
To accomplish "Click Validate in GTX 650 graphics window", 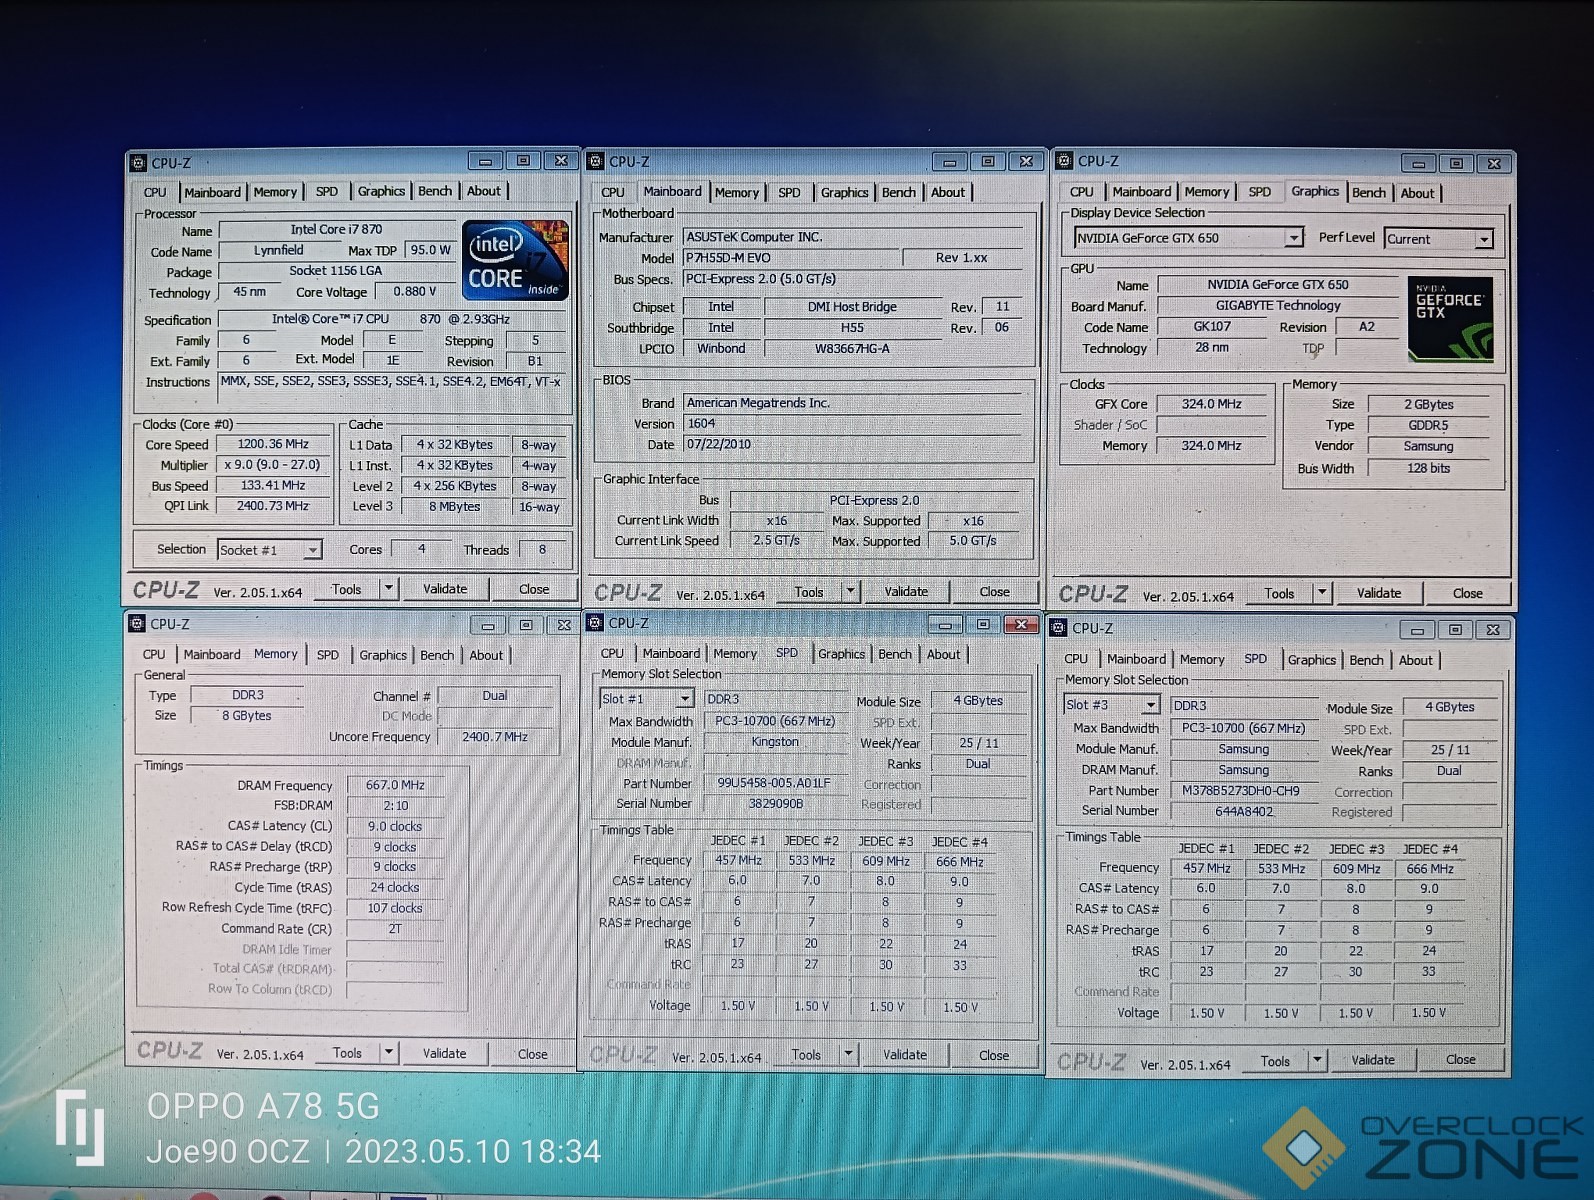I will click(1379, 593).
